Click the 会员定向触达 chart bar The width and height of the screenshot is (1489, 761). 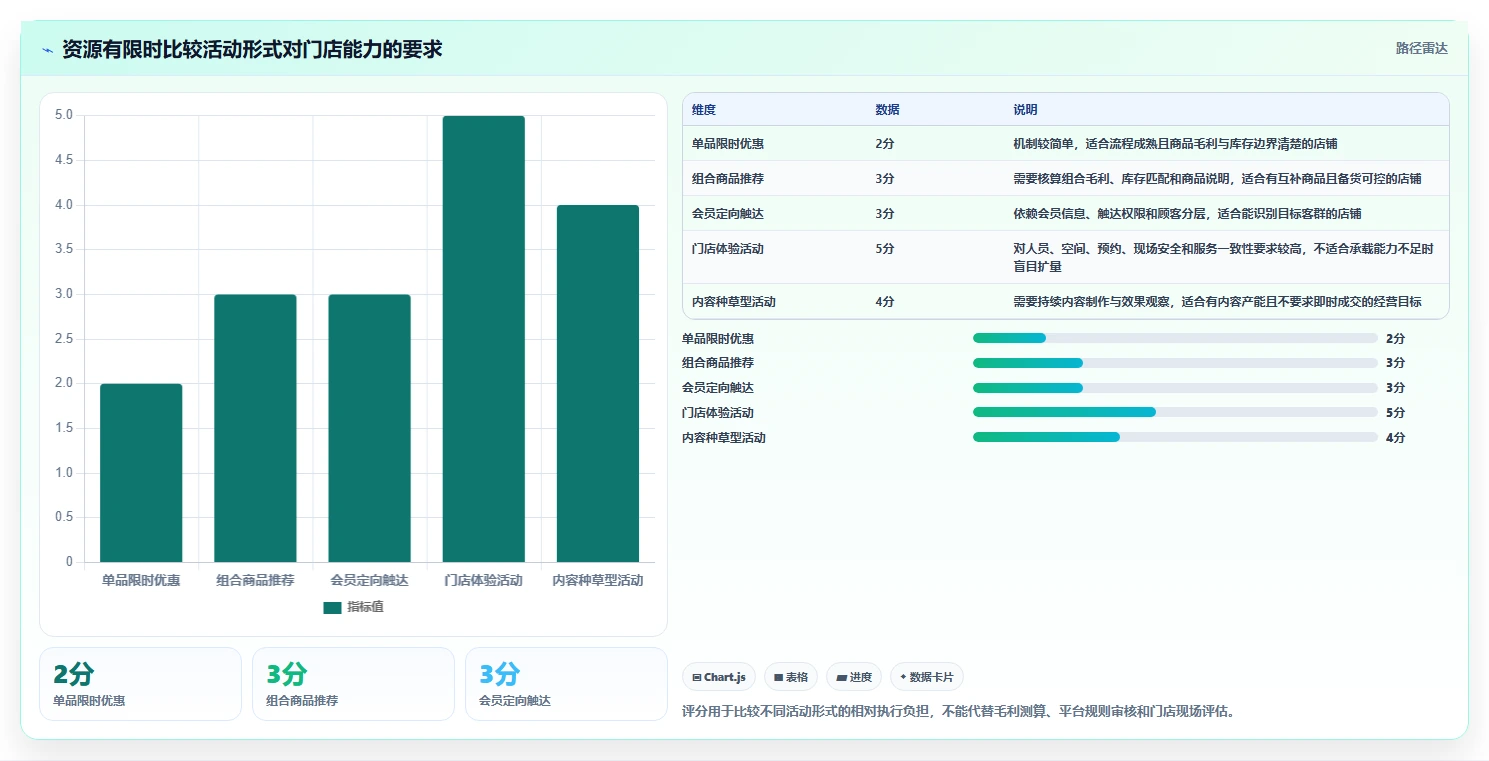coord(369,428)
